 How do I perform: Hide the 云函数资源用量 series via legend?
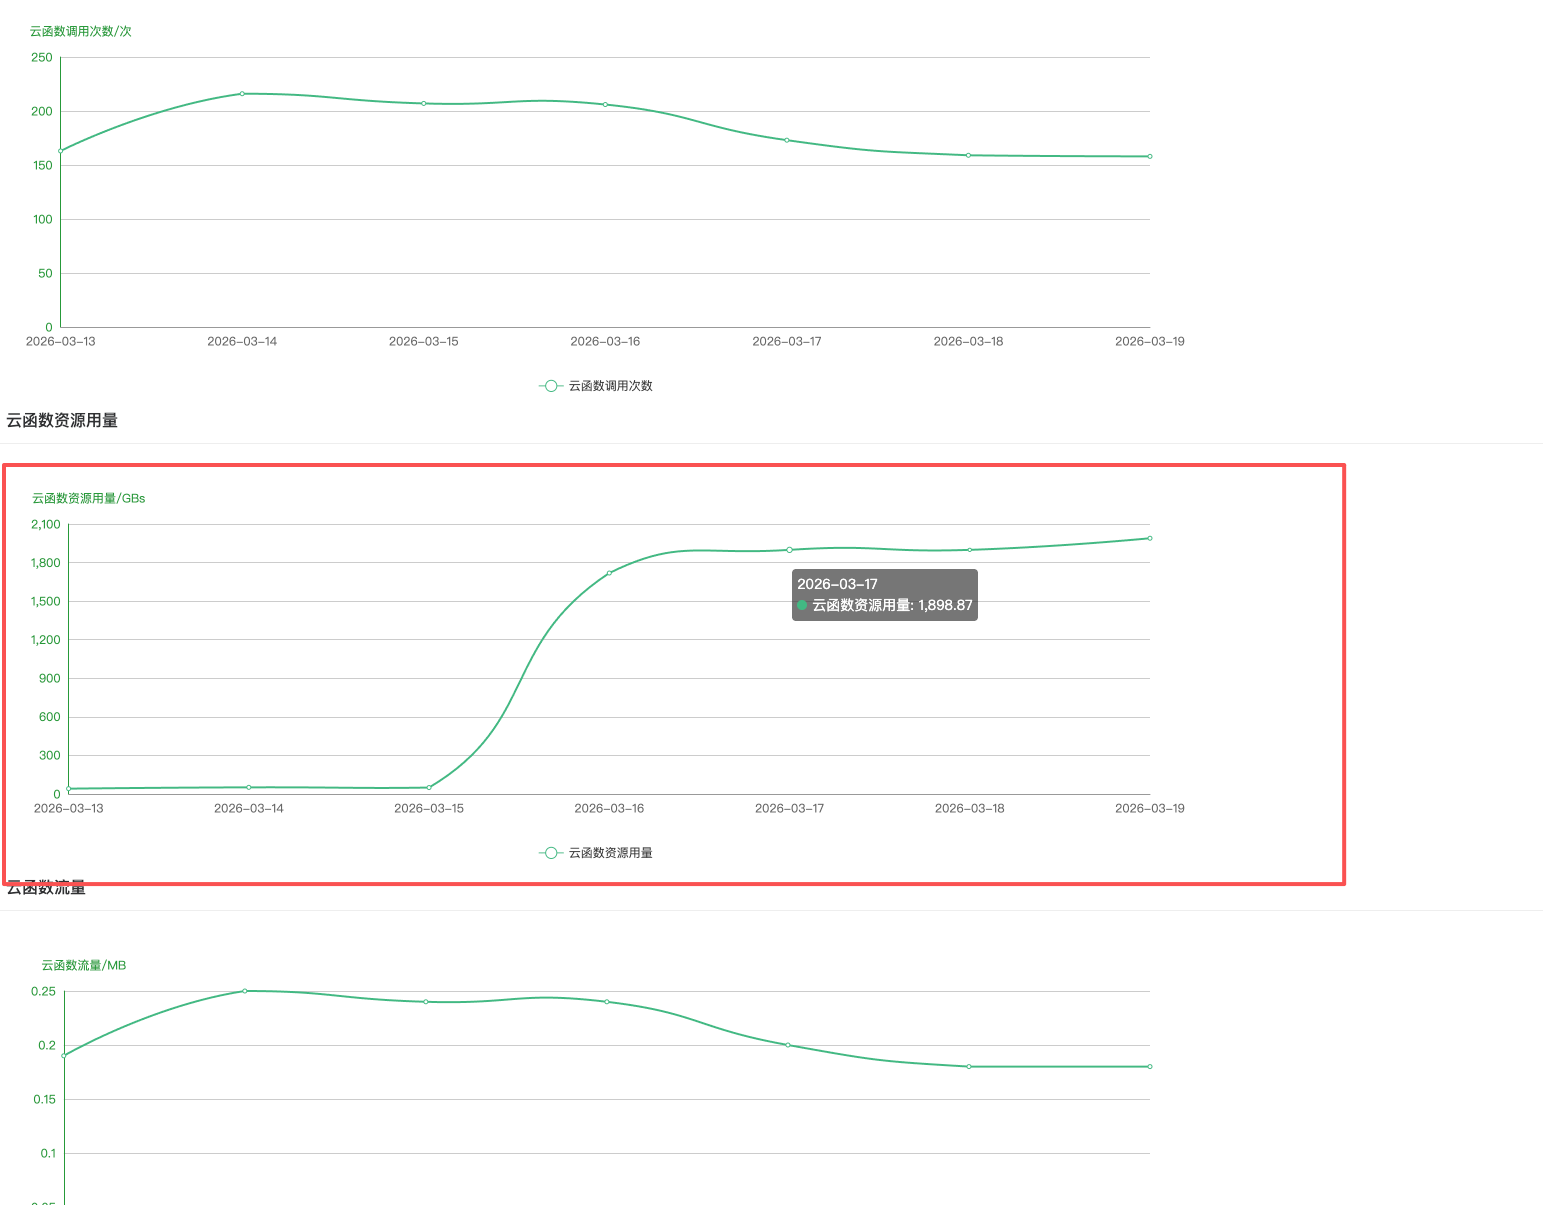(x=596, y=853)
